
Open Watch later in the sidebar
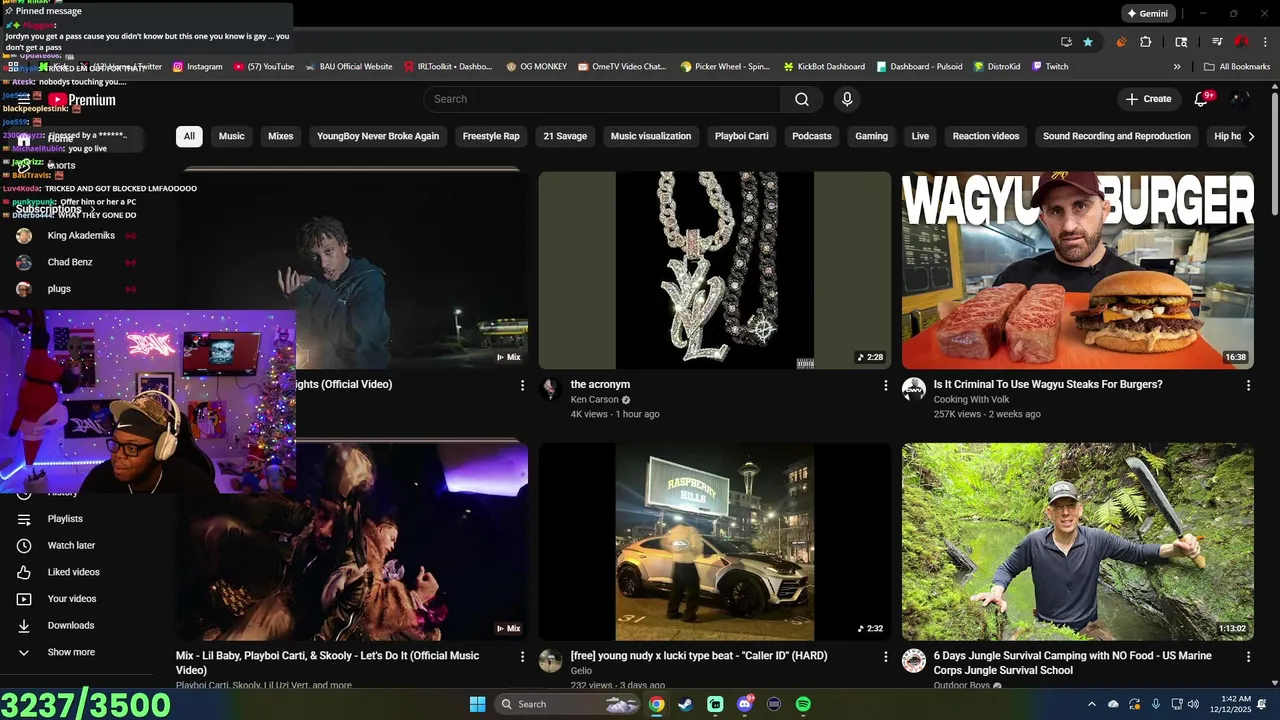71,546
